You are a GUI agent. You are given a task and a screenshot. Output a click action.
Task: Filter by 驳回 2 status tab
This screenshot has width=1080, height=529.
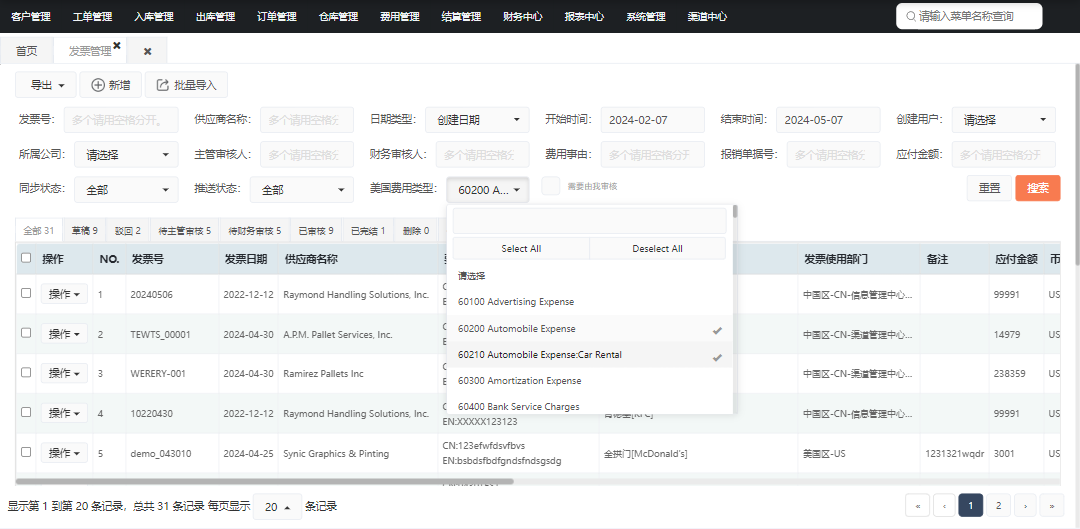tap(127, 231)
